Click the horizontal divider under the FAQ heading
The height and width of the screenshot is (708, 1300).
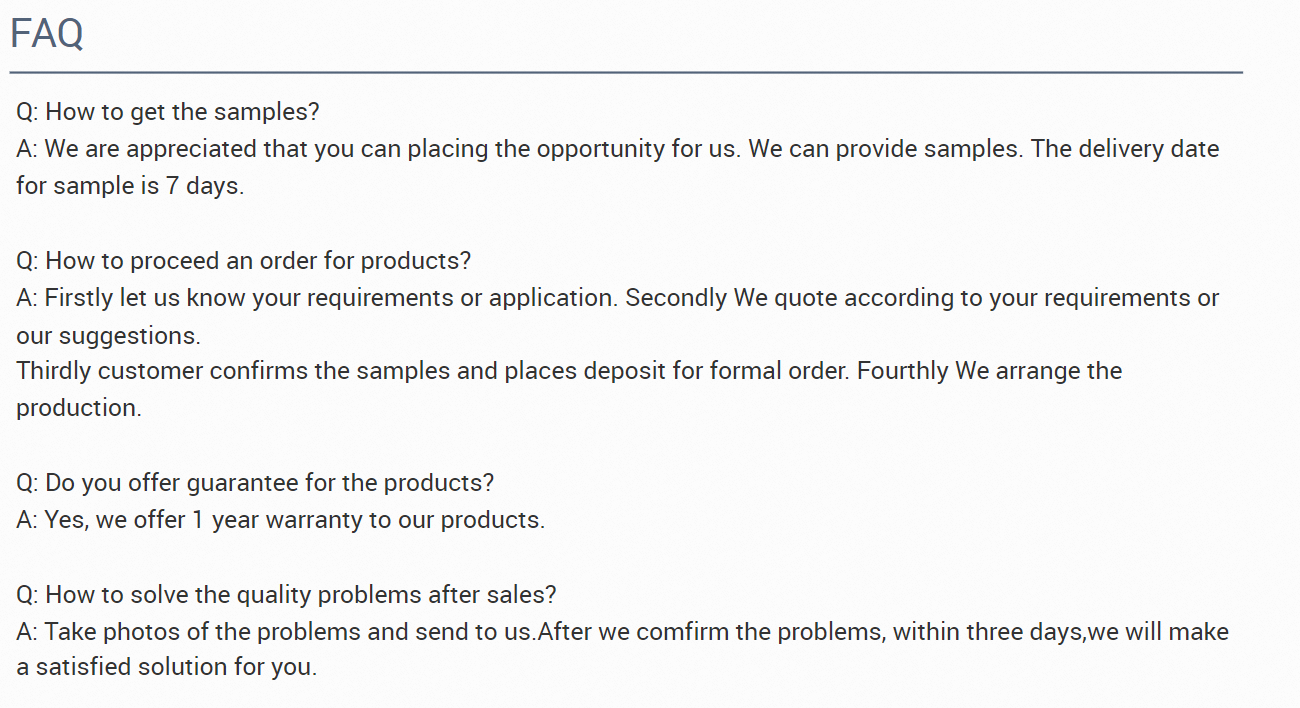coord(626,72)
